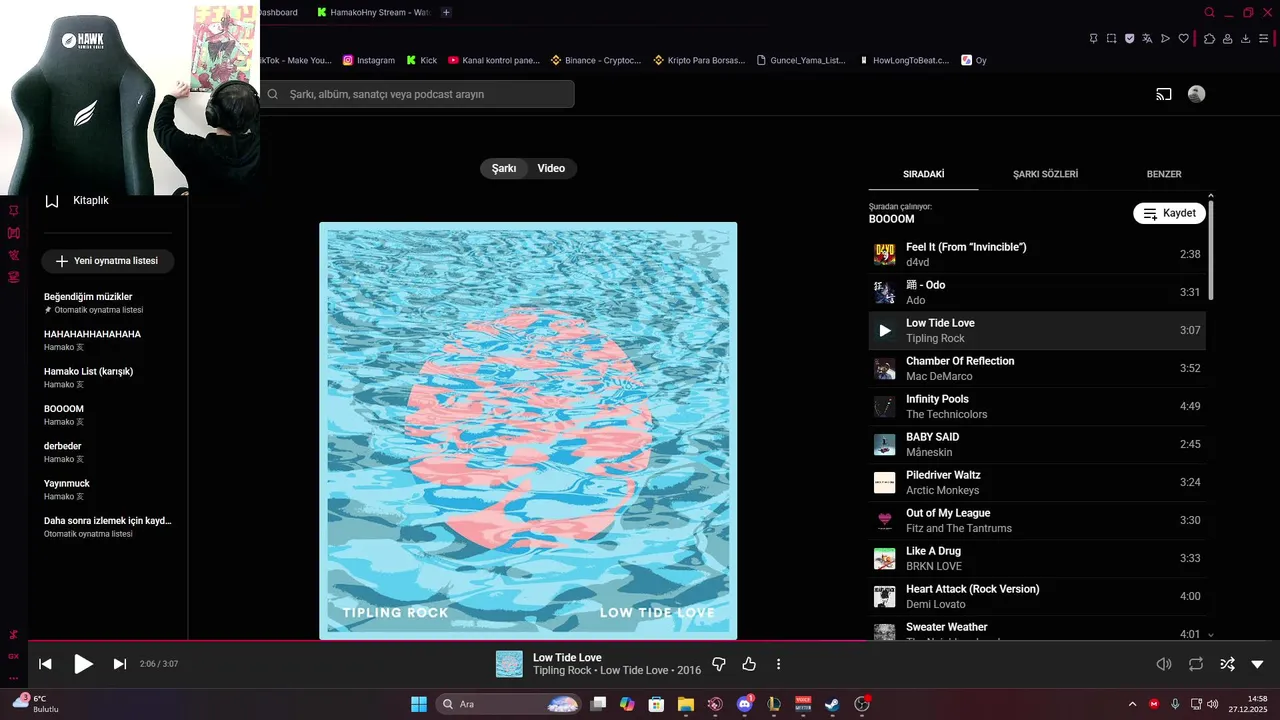Click Yeni oynatma listesi button
1280x720 pixels.
(107, 261)
